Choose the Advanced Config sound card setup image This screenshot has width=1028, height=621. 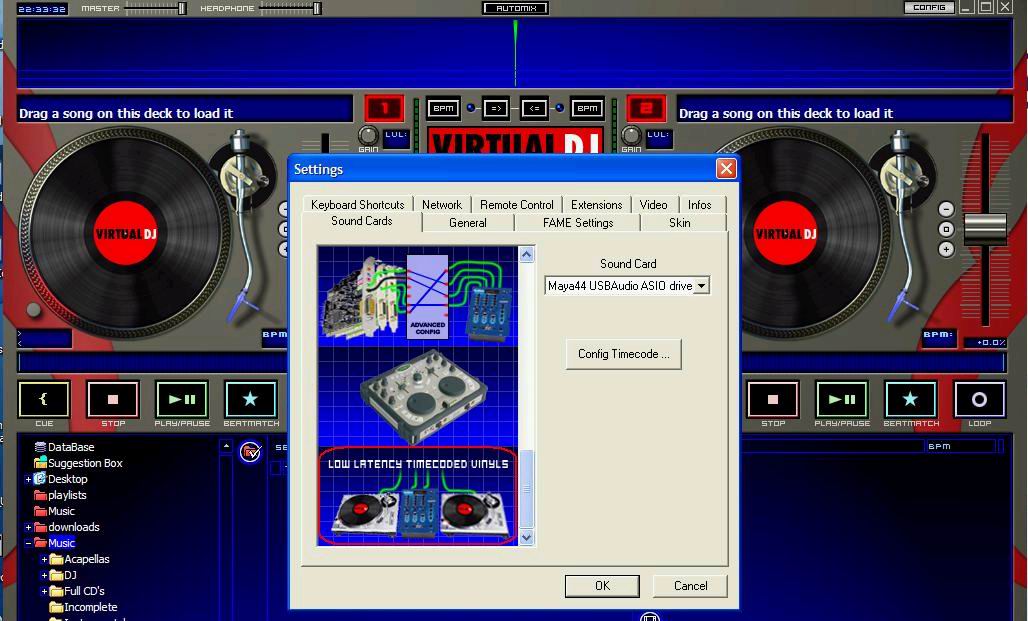tap(418, 296)
